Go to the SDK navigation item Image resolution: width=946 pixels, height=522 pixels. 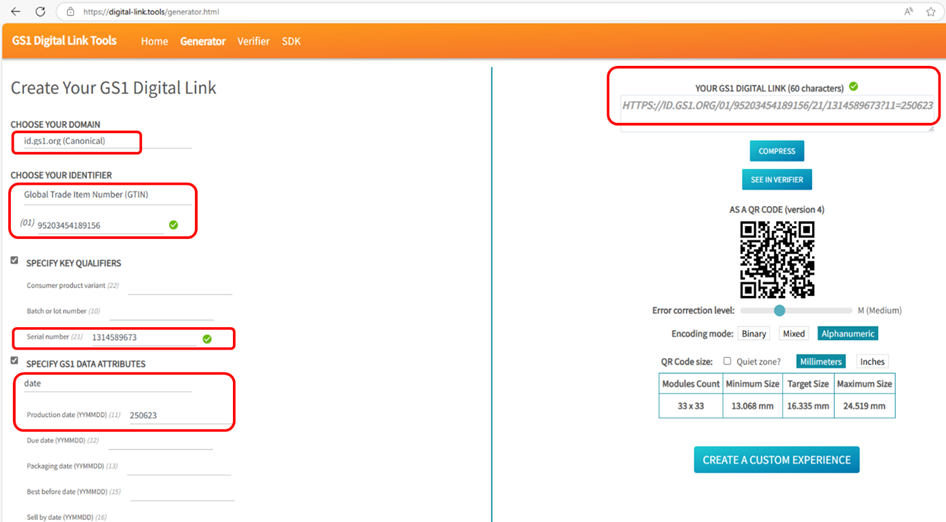tap(291, 42)
